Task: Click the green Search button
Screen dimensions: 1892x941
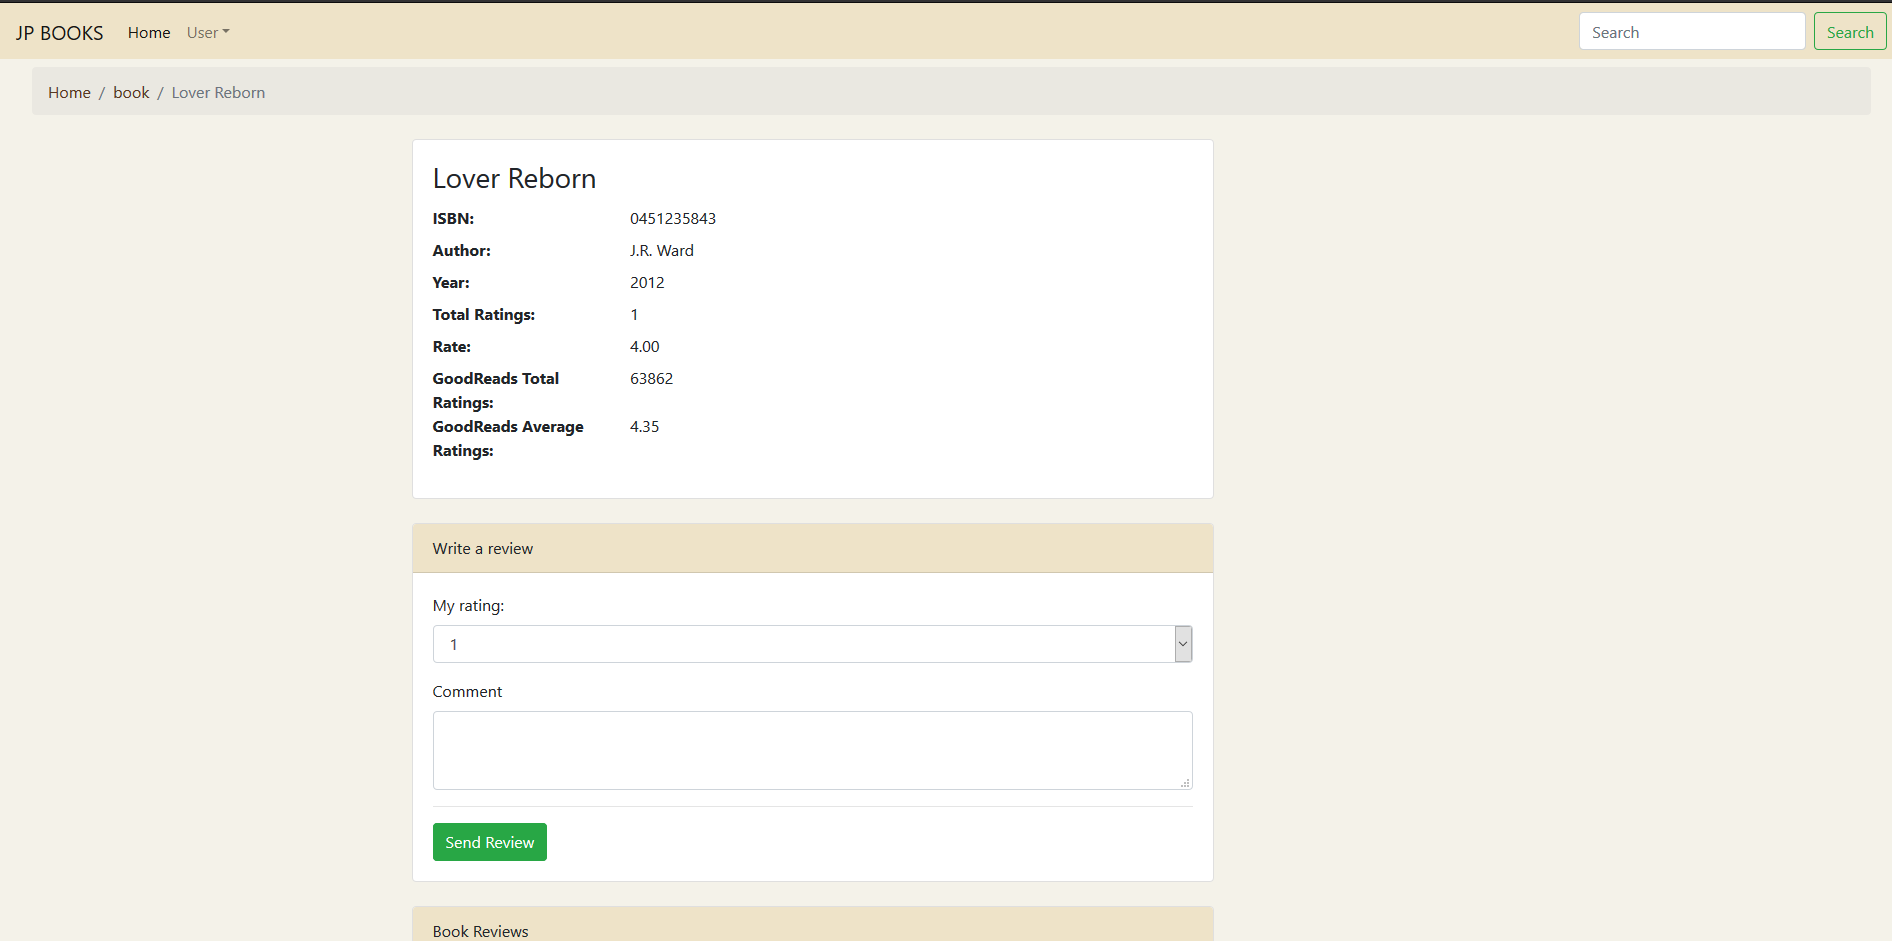Action: coord(1850,32)
